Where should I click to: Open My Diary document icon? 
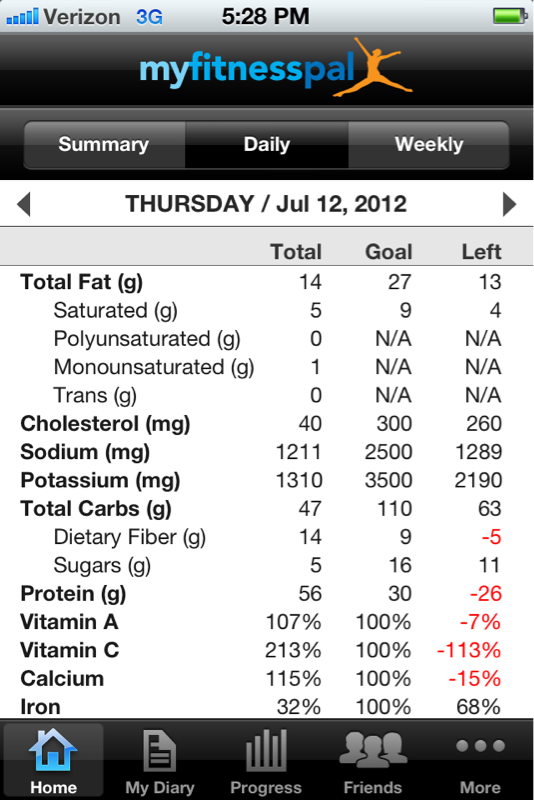pyautogui.click(x=160, y=750)
